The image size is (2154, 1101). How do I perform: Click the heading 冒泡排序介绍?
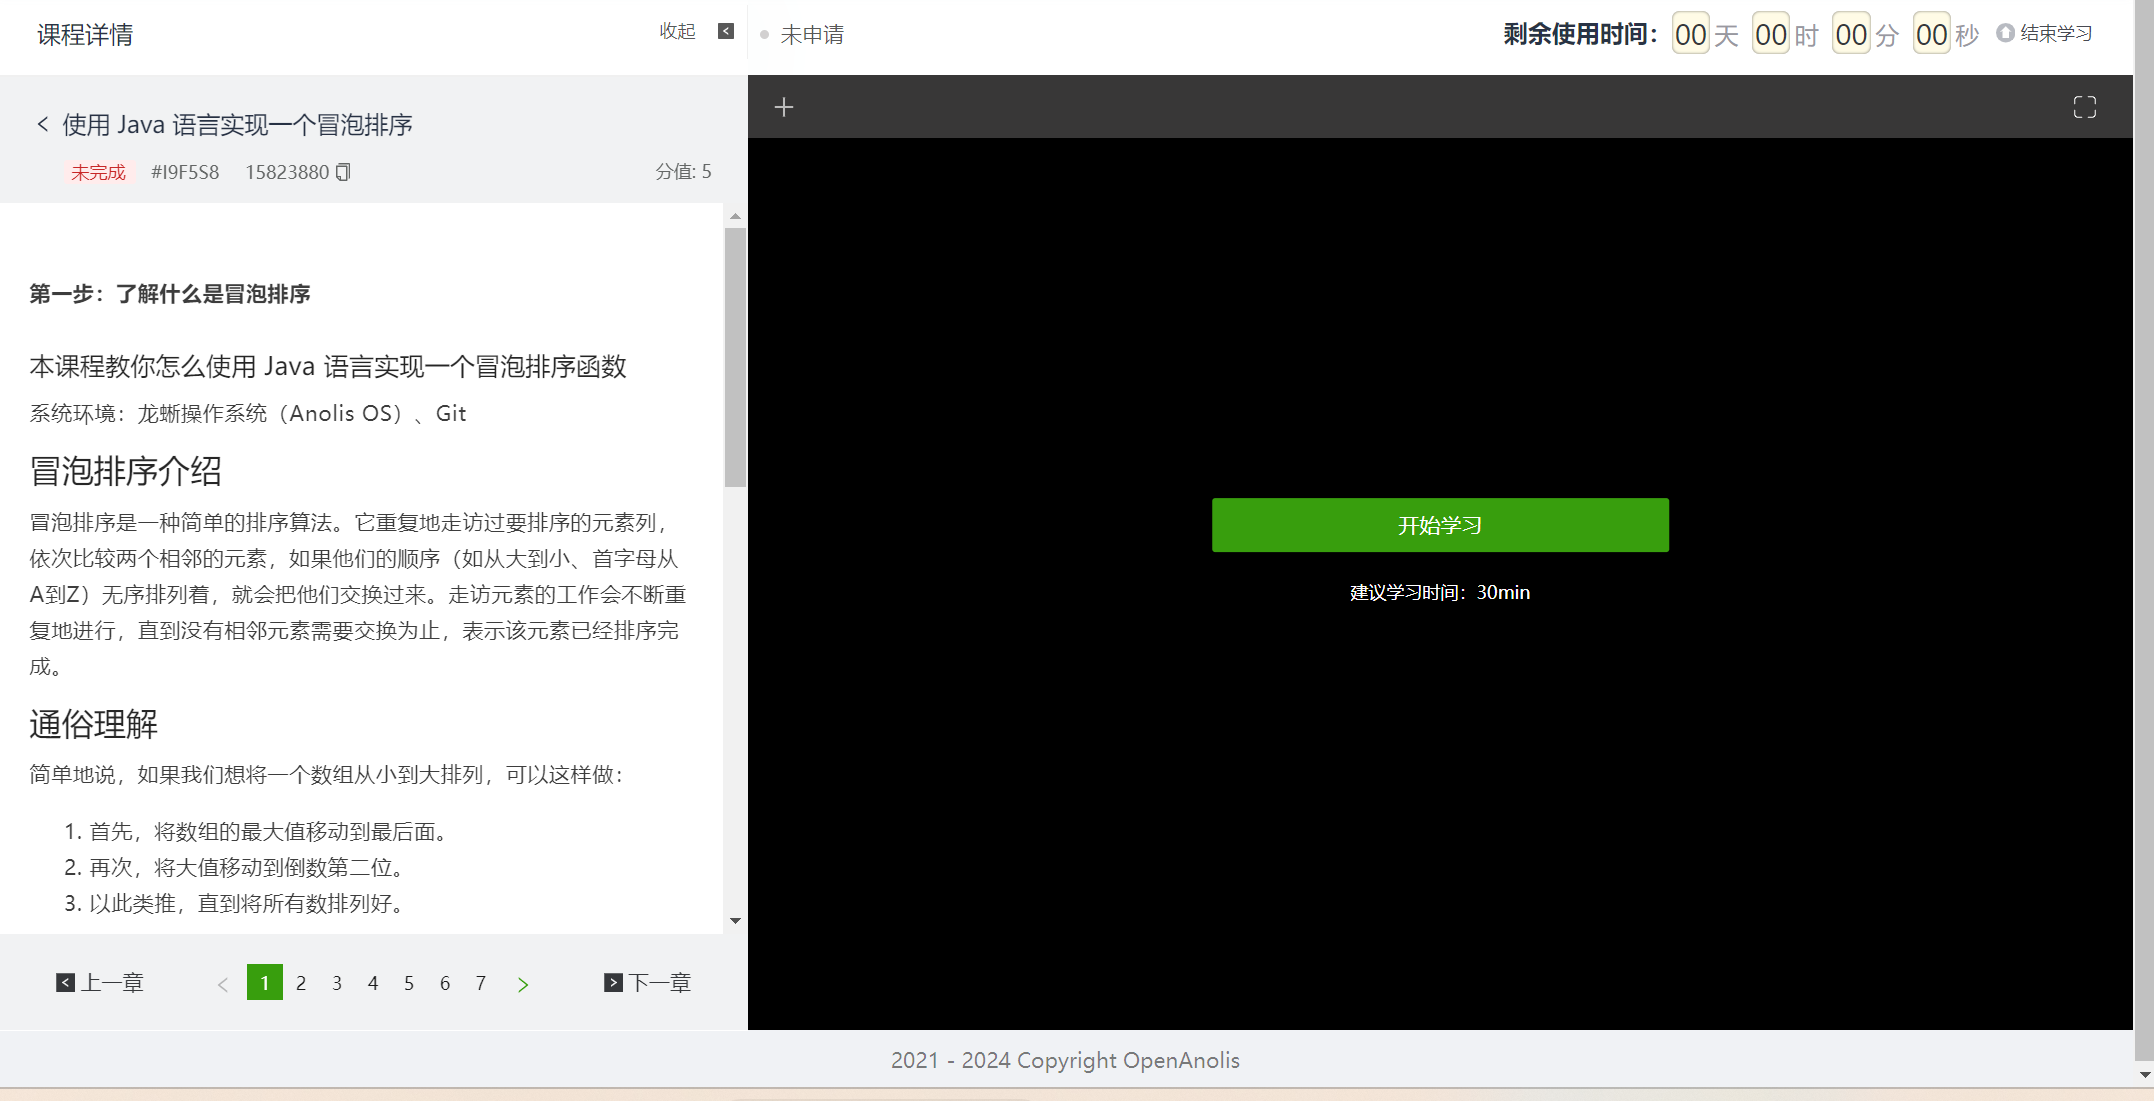pyautogui.click(x=125, y=471)
